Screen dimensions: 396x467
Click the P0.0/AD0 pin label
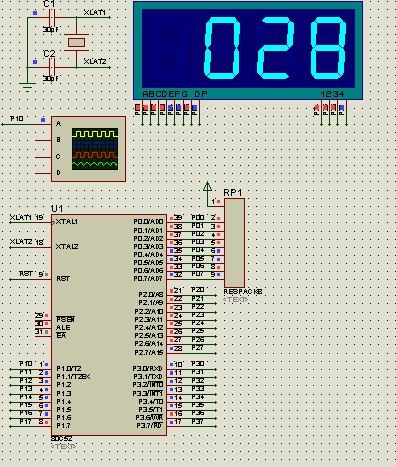tap(148, 222)
